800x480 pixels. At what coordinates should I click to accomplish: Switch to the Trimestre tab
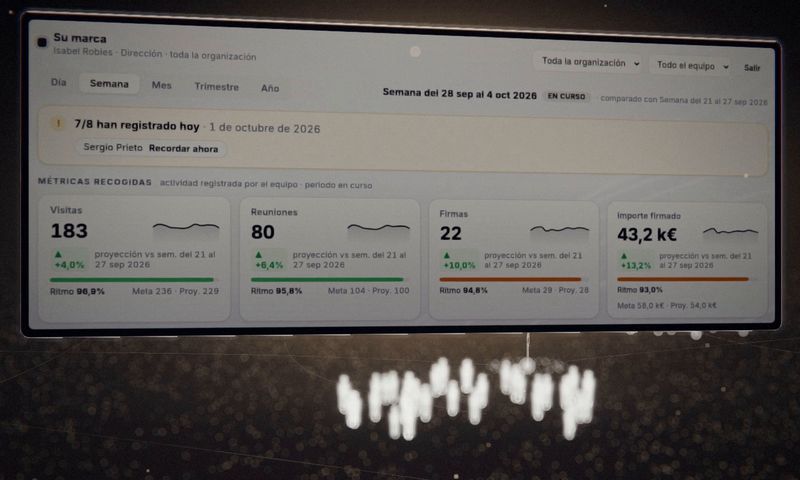pos(216,87)
